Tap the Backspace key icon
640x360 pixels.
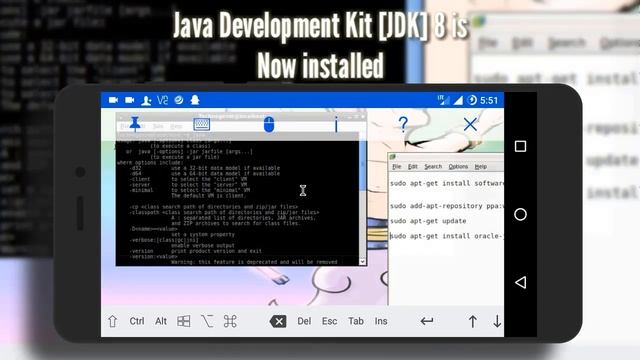[x=278, y=322]
